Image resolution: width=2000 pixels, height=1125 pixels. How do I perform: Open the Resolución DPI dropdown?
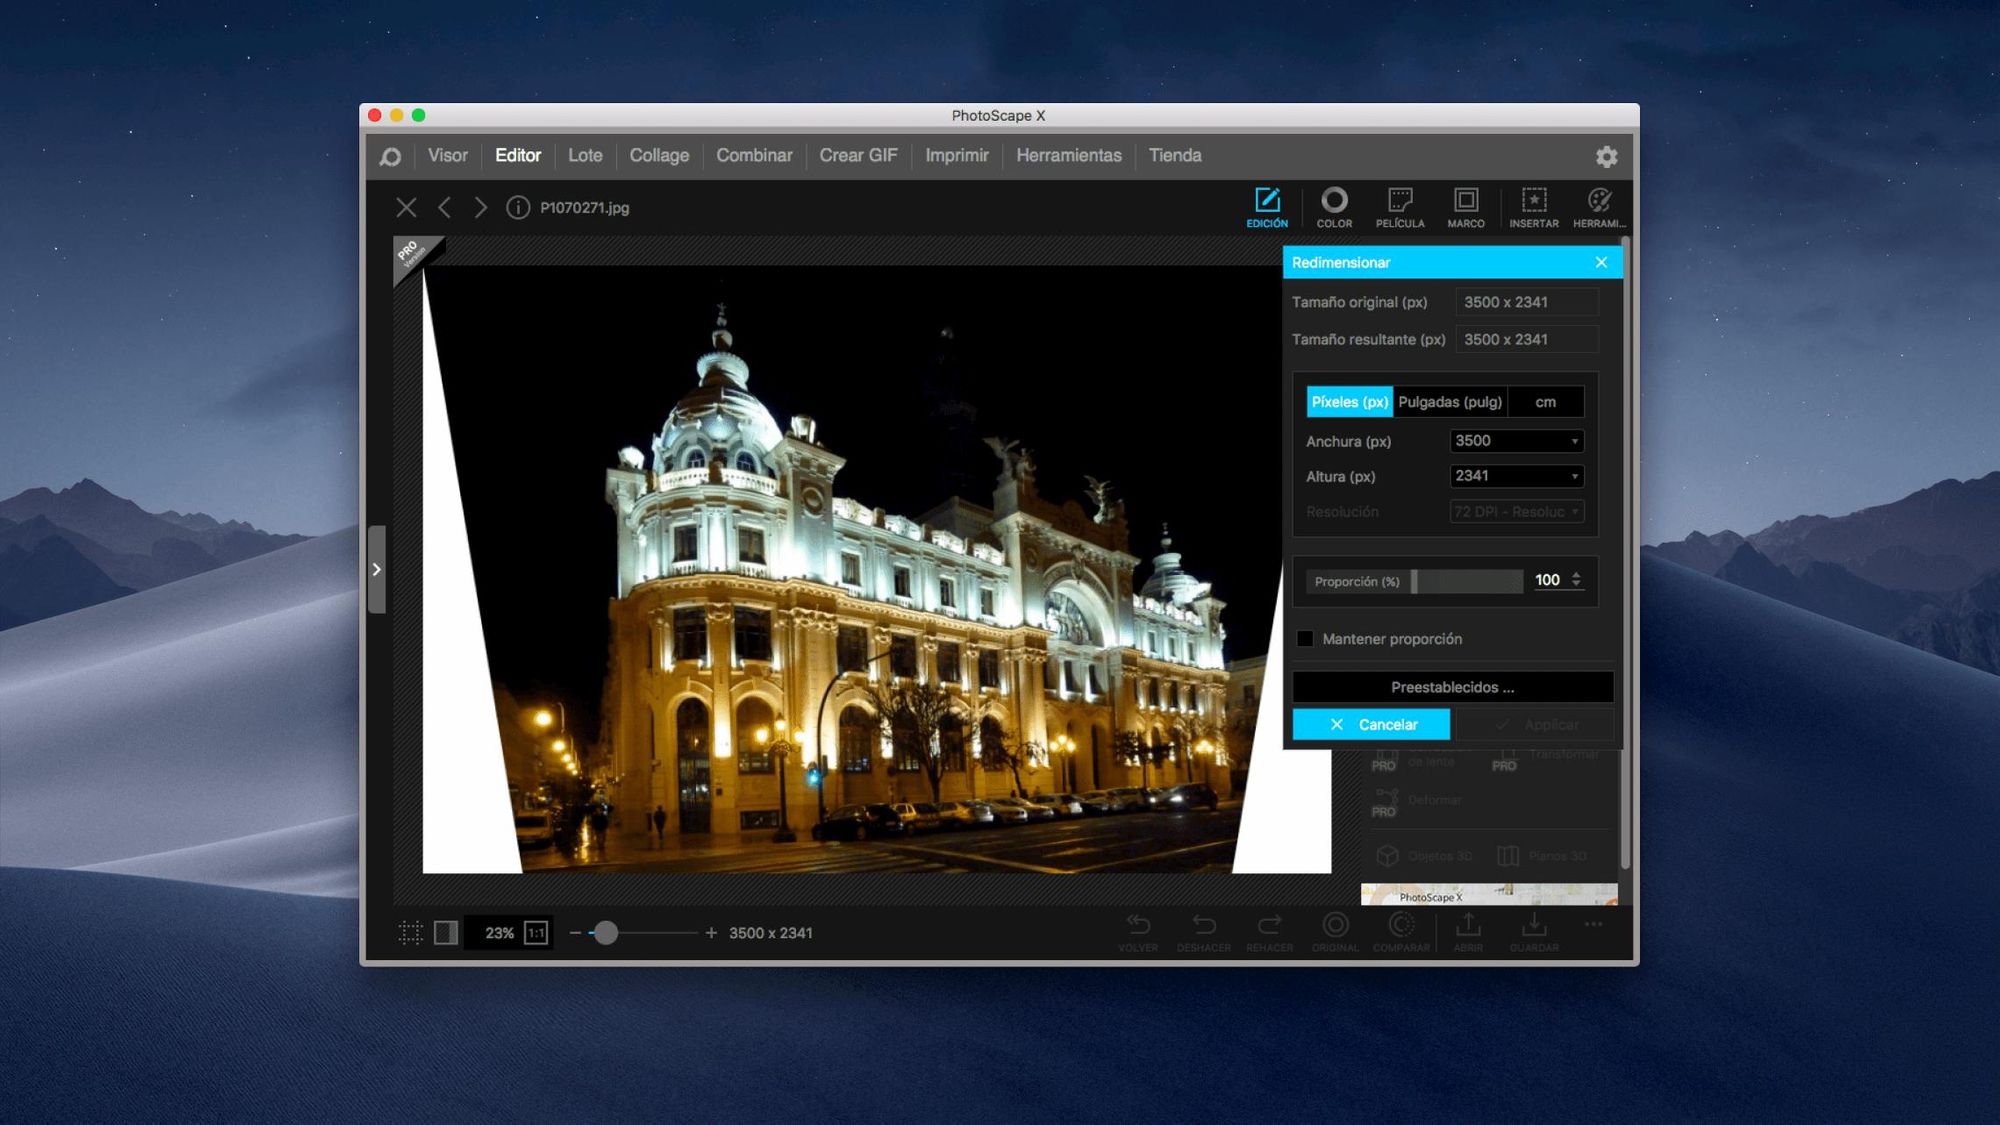tap(1516, 512)
